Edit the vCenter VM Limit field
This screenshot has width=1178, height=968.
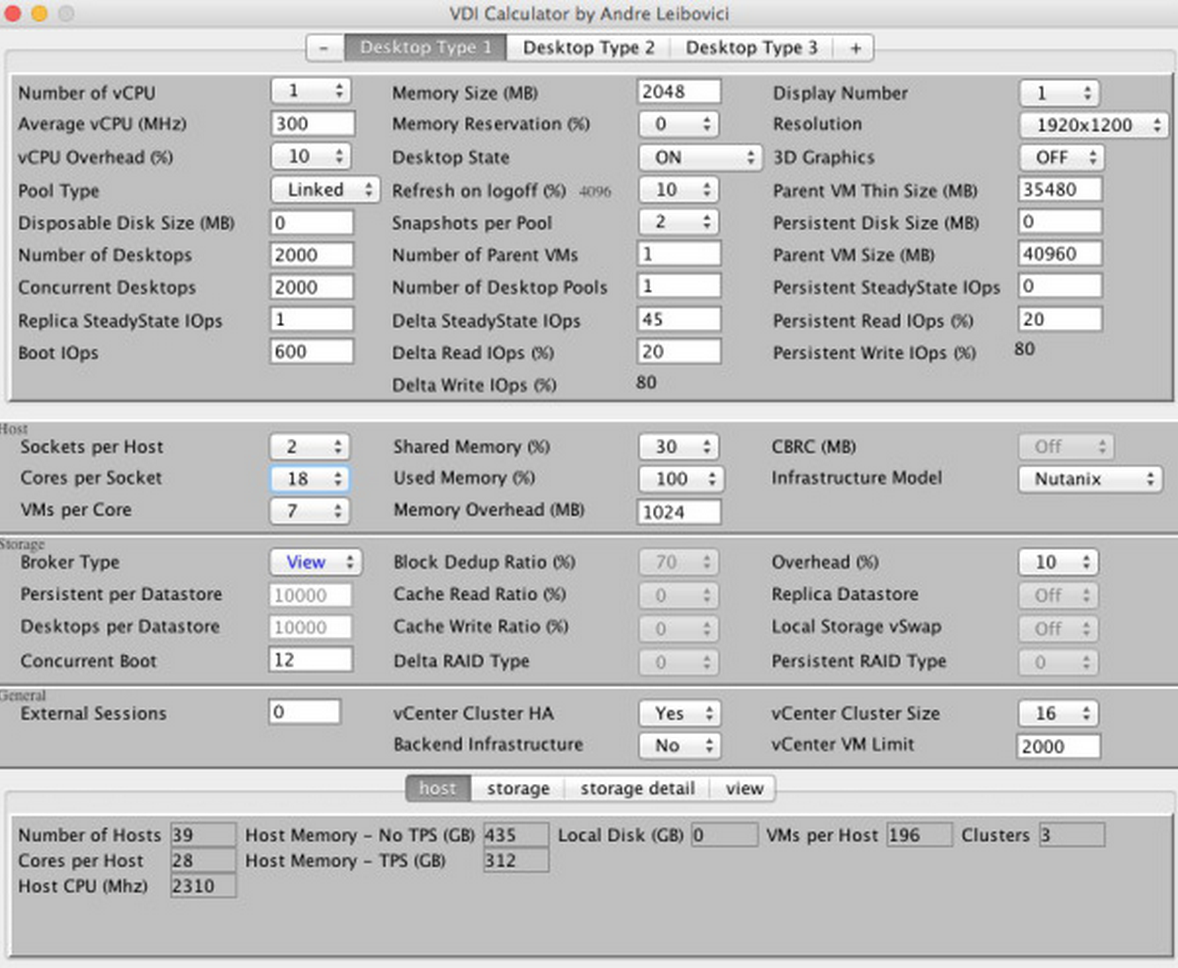pyautogui.click(x=1059, y=746)
